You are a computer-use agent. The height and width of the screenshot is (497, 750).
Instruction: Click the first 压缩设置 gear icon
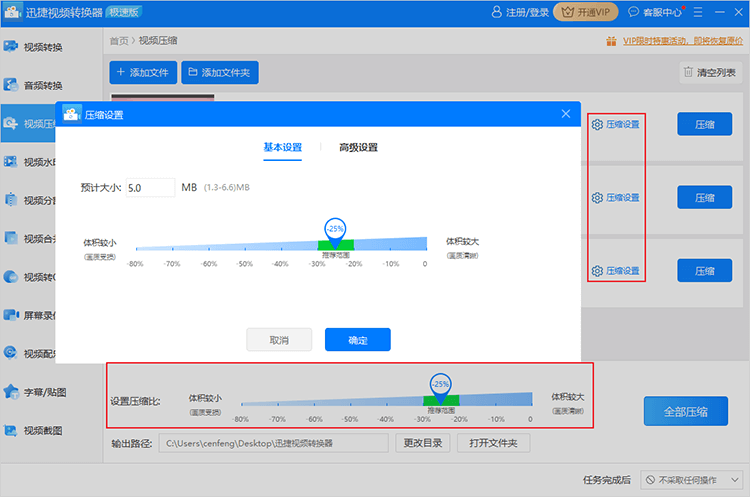(x=597, y=124)
